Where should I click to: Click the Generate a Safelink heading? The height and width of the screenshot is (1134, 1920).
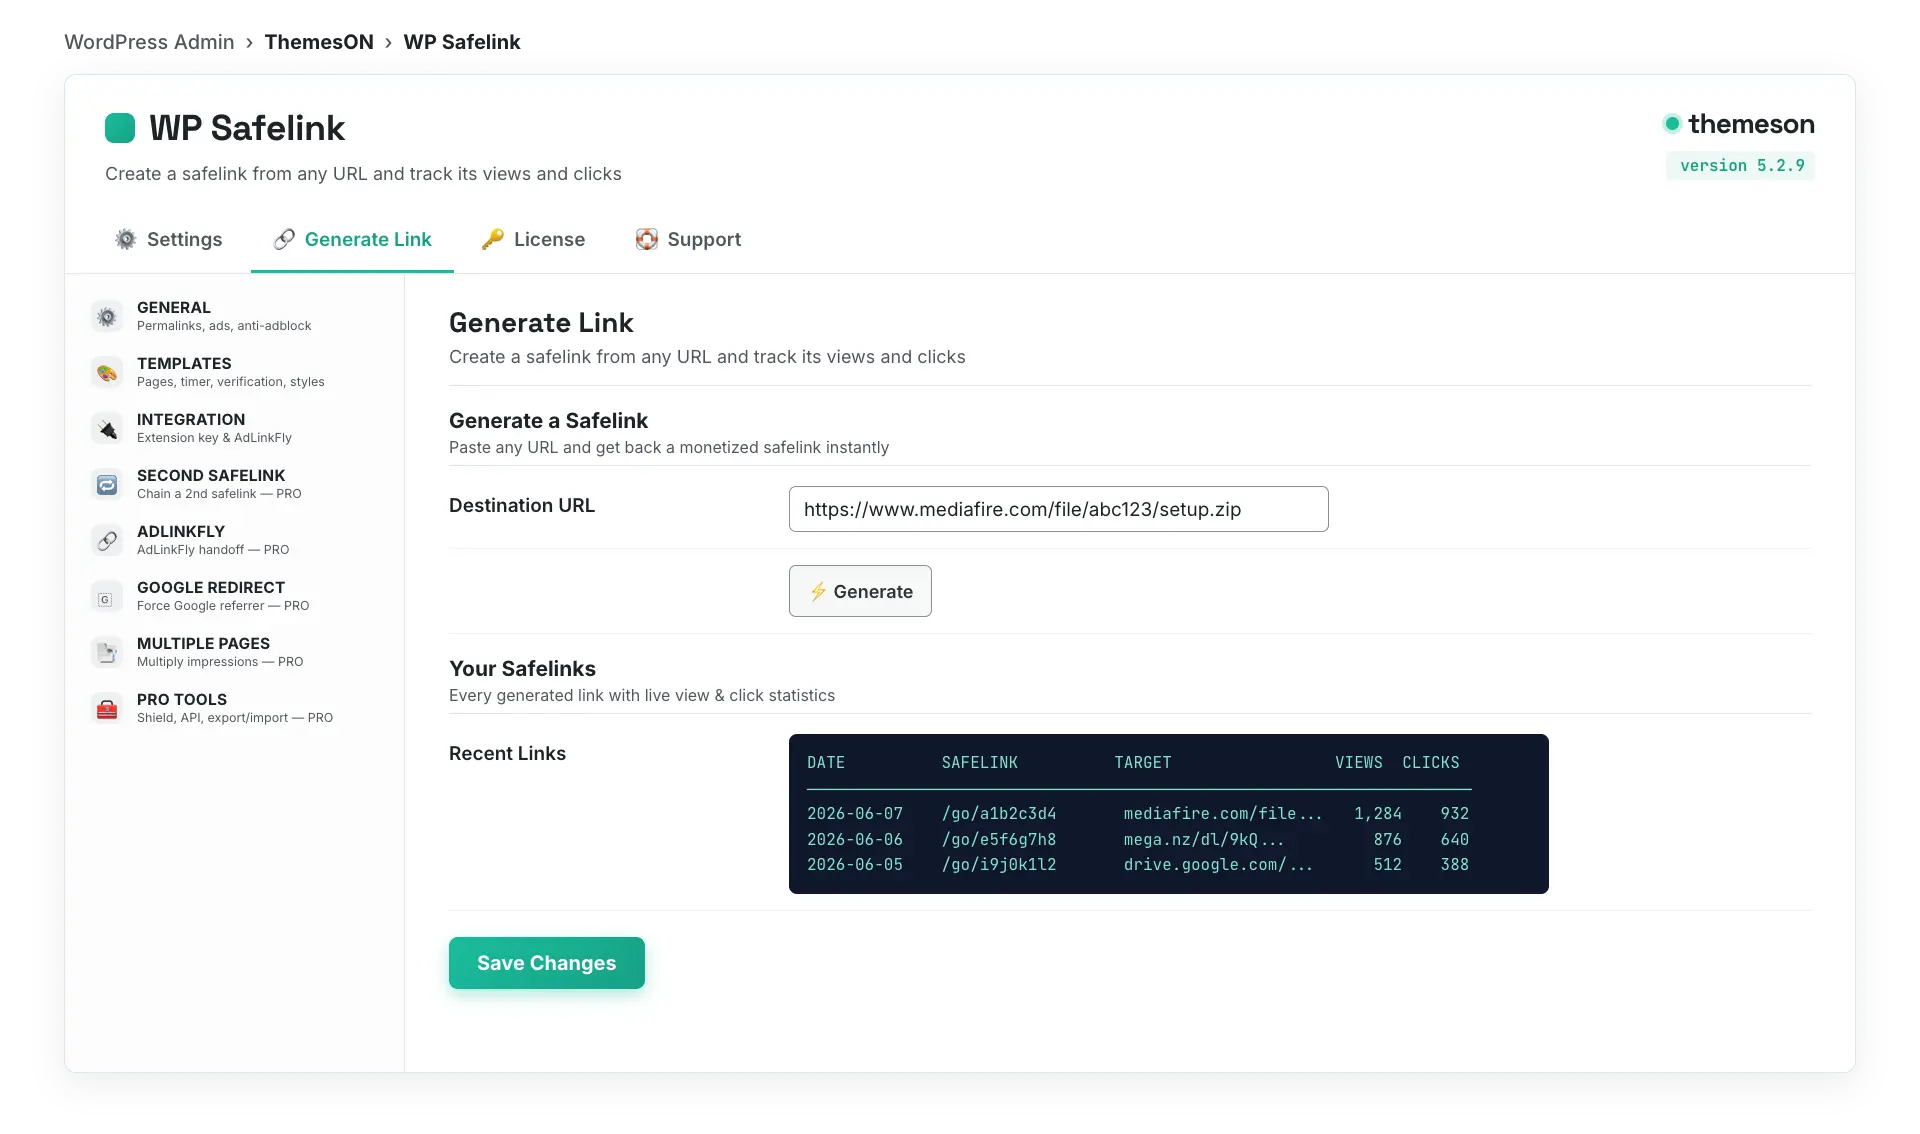pos(548,420)
